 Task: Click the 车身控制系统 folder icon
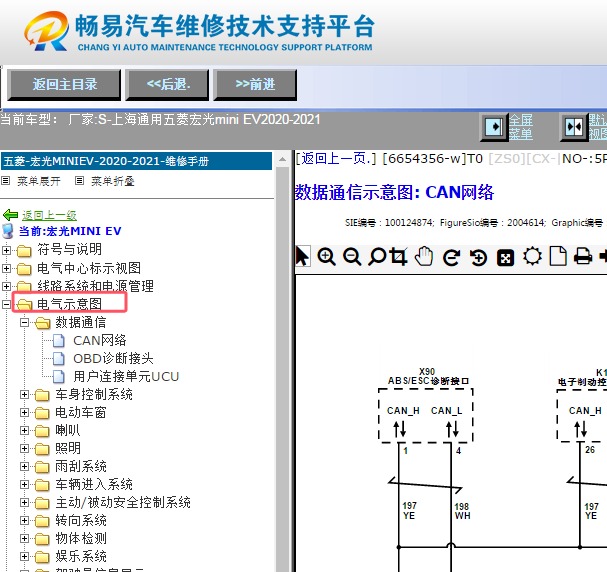tap(42, 395)
